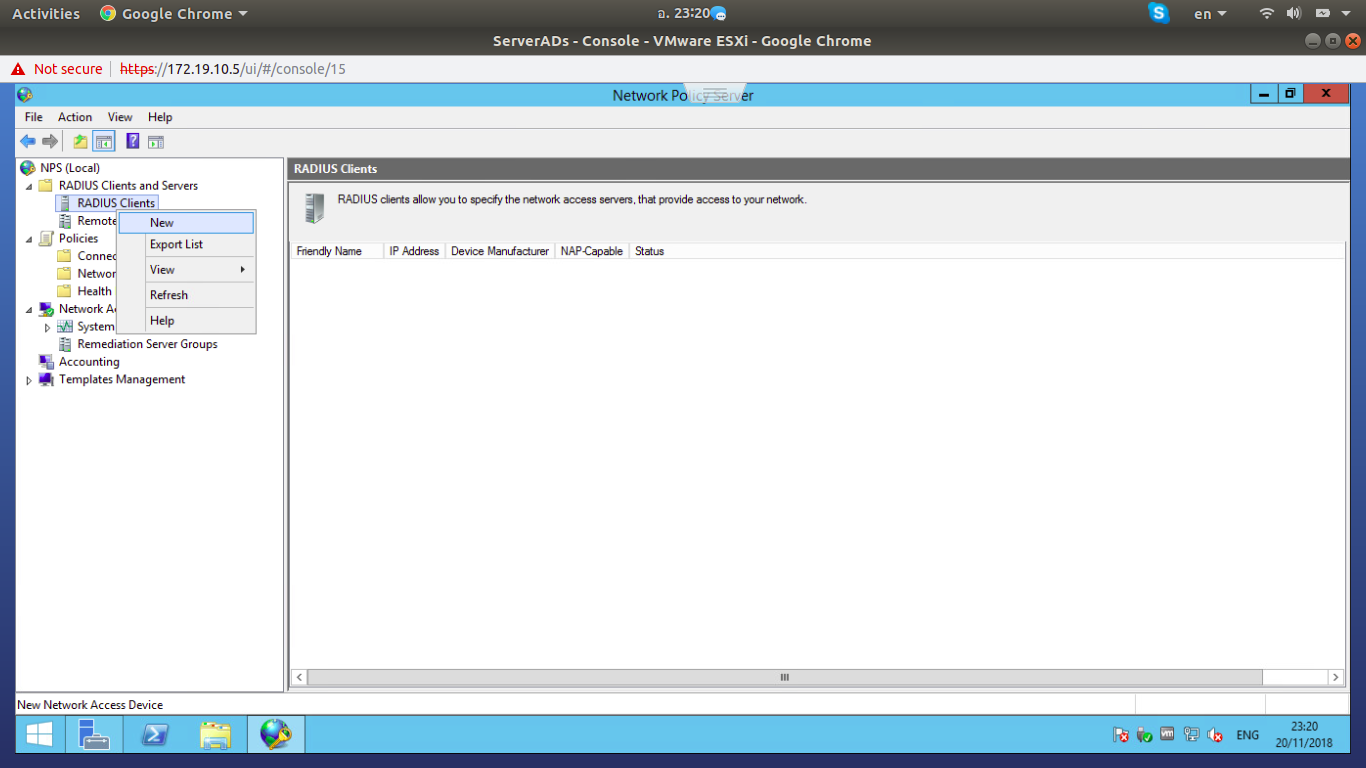Click the Accounting icon in the tree
The image size is (1366, 768).
click(46, 362)
